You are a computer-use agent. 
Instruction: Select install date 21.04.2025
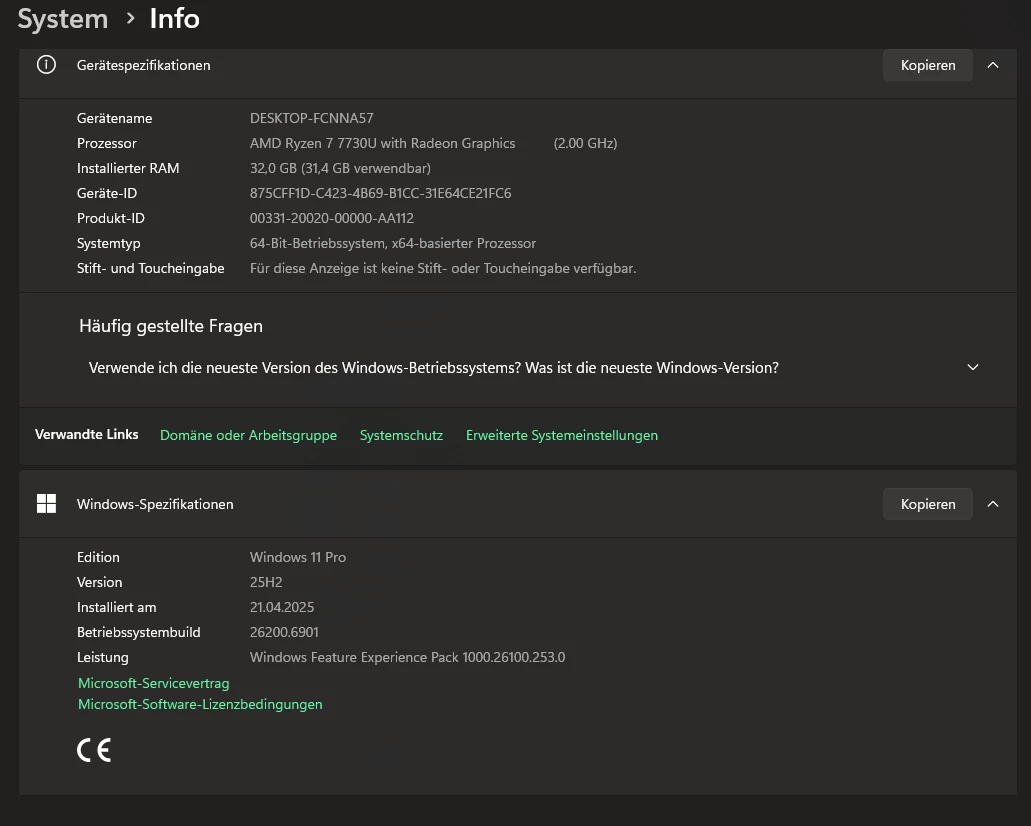coord(281,607)
